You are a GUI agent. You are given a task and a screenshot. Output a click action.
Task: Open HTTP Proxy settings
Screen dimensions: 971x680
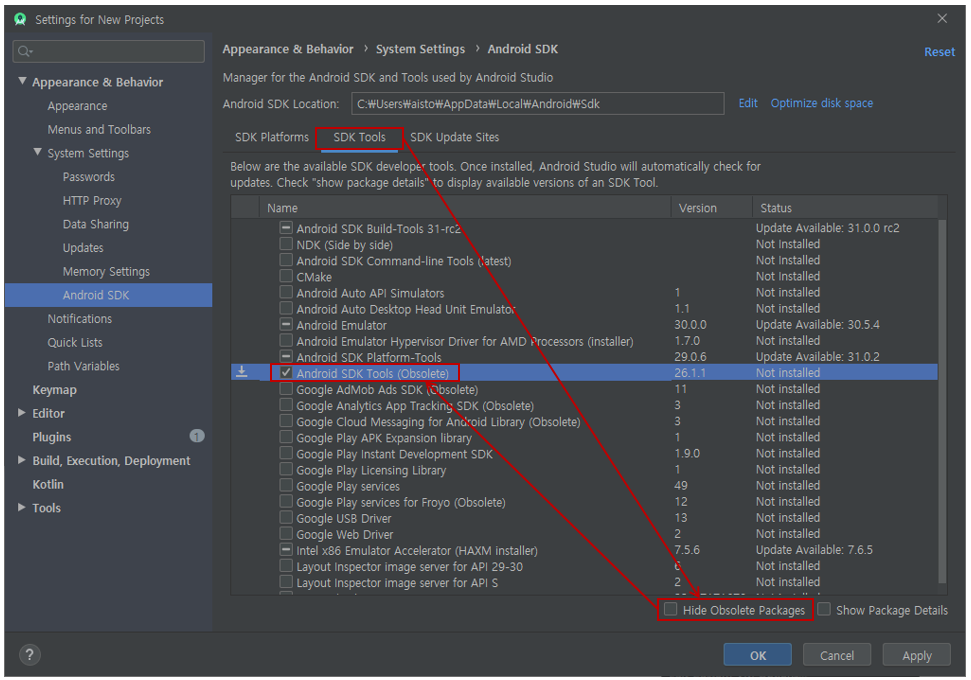pyautogui.click(x=92, y=200)
